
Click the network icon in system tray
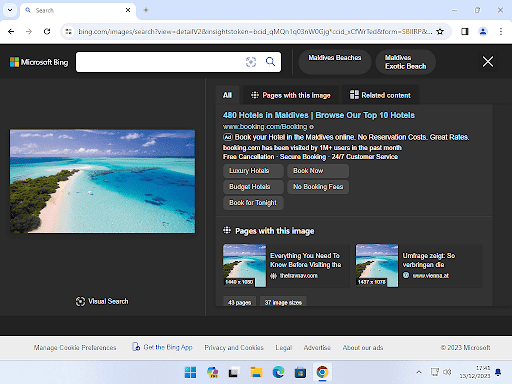[x=435, y=372]
